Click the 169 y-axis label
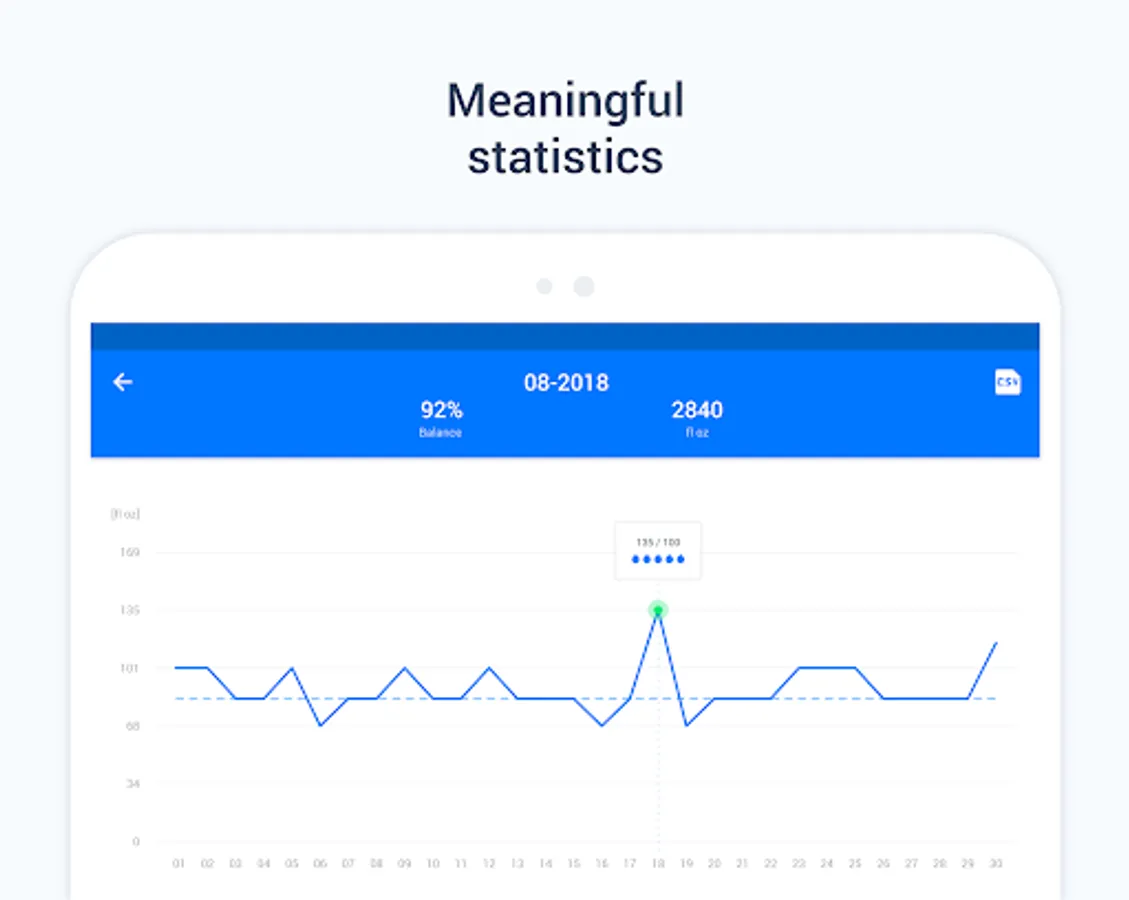Viewport: 1129px width, 900px height. point(130,552)
